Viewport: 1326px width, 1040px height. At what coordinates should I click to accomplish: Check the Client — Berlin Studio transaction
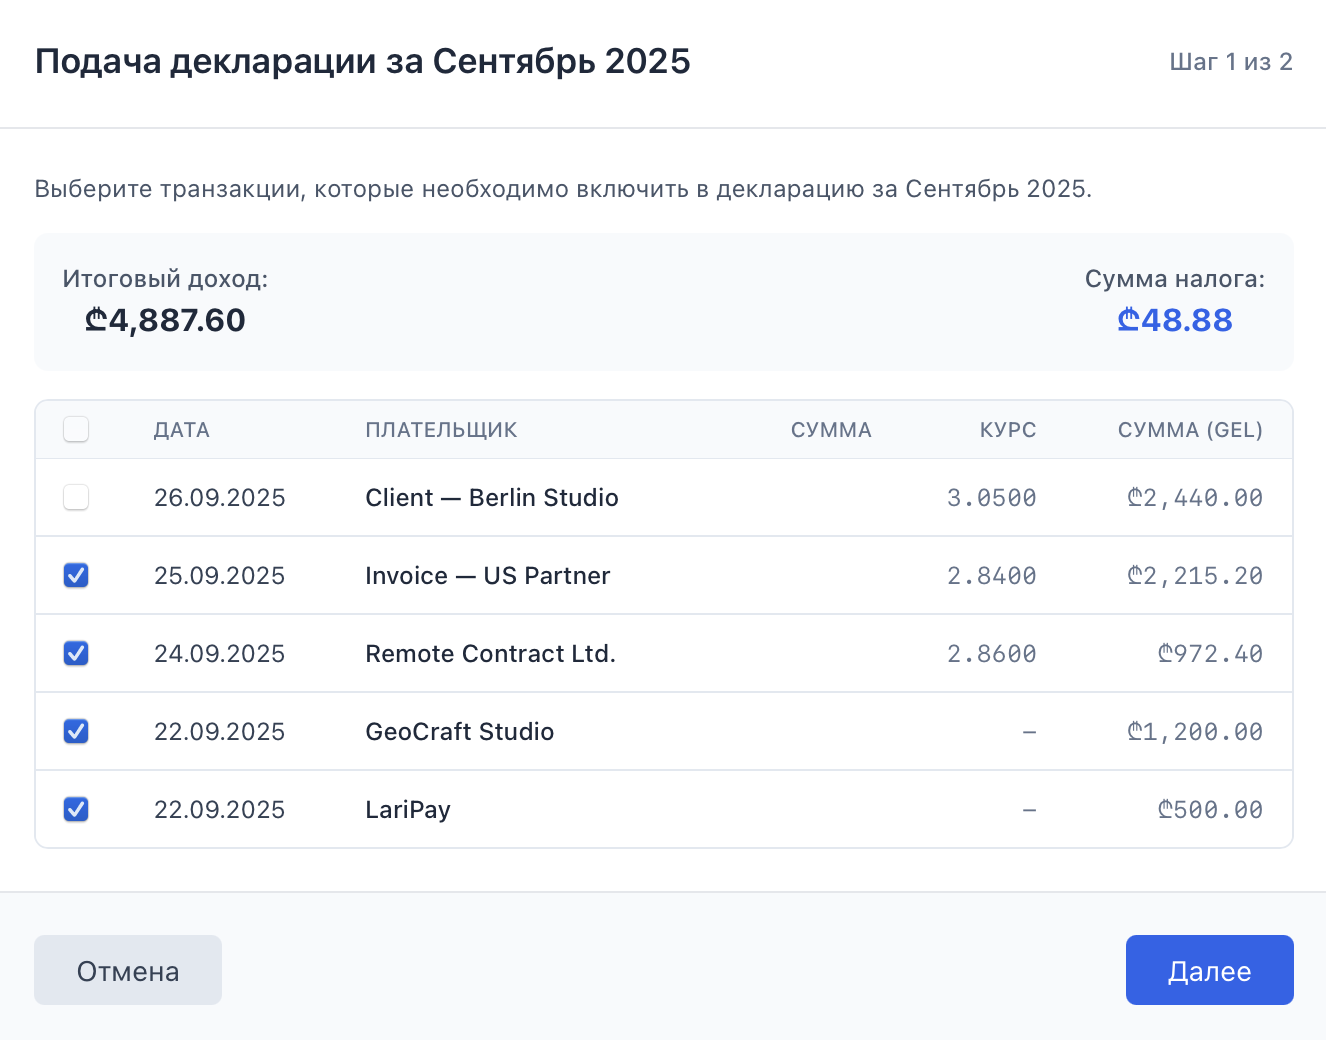[76, 497]
